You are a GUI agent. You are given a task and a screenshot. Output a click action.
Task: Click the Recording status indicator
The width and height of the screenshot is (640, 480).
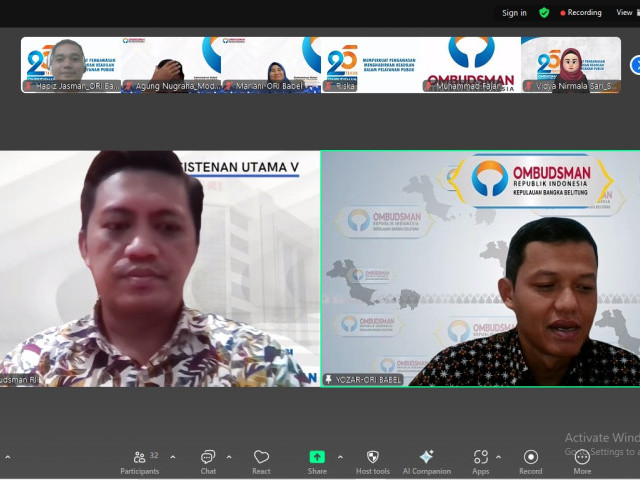click(x=580, y=13)
